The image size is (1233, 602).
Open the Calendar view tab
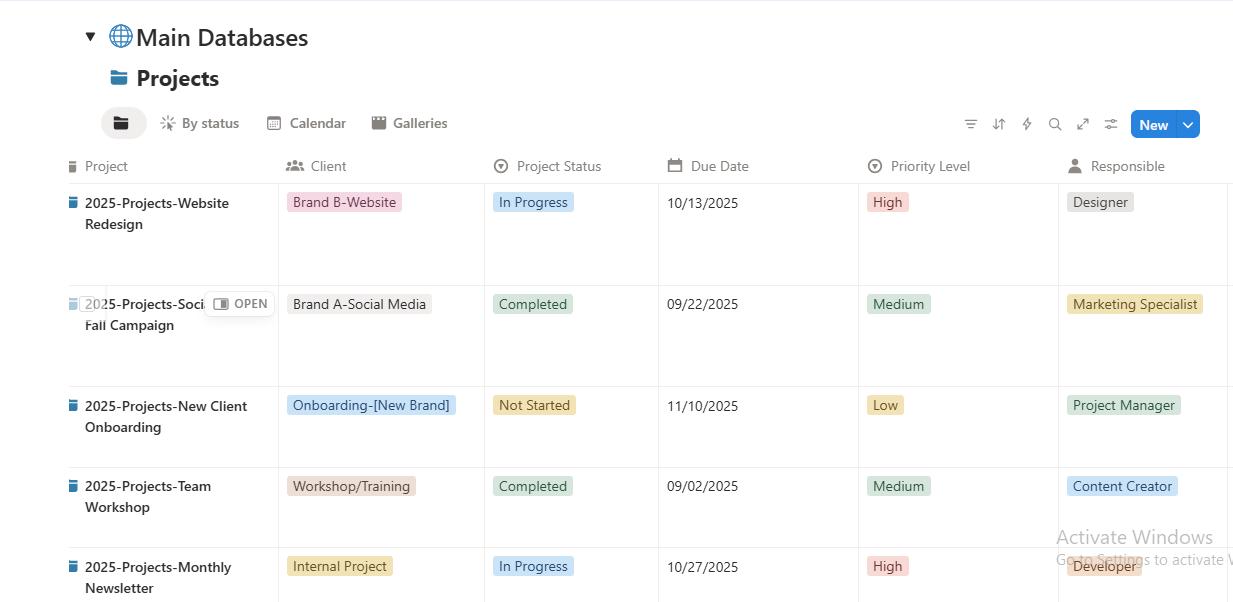tap(306, 123)
